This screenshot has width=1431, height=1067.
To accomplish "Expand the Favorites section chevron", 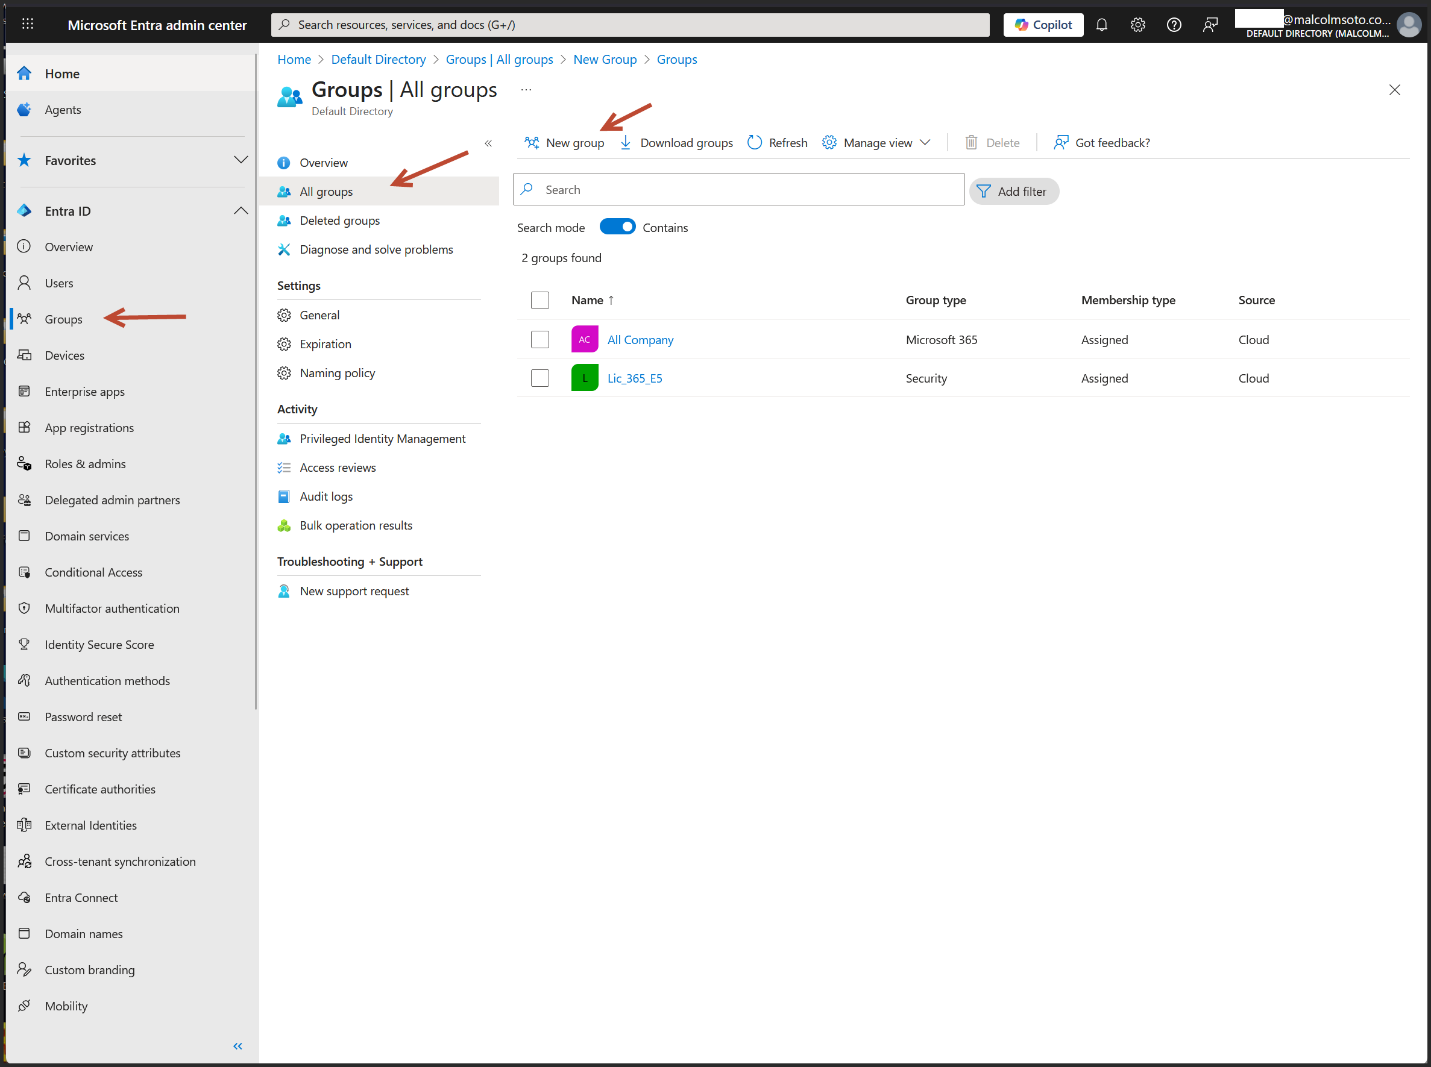I will (x=240, y=160).
